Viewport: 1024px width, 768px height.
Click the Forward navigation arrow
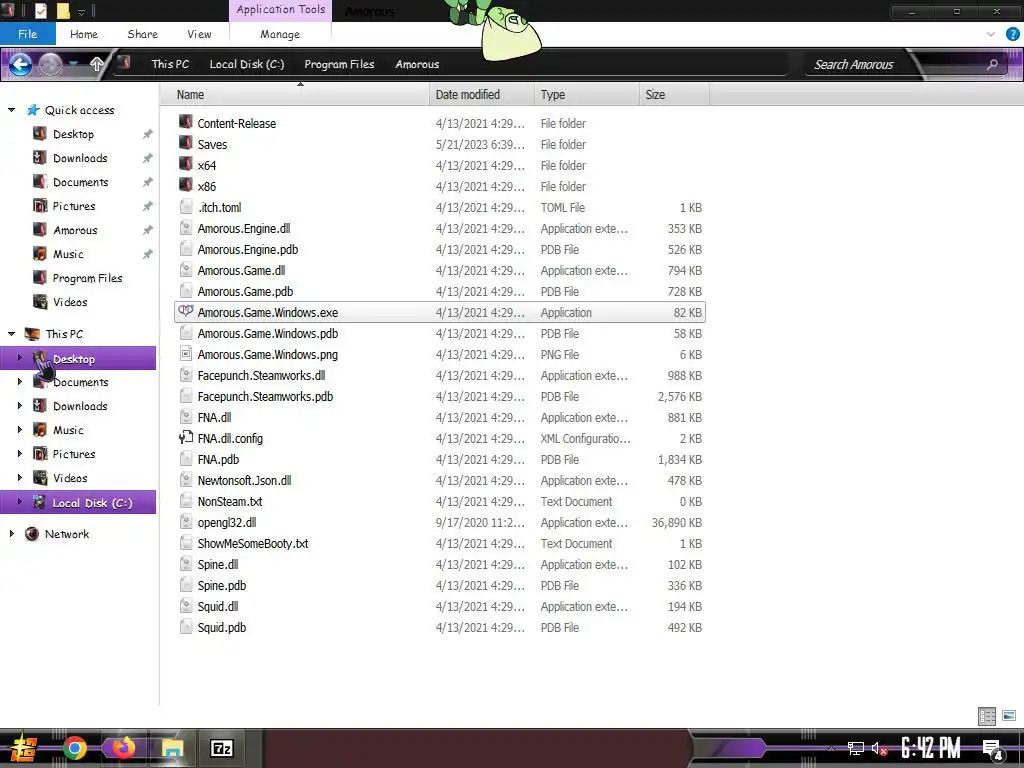pyautogui.click(x=50, y=64)
